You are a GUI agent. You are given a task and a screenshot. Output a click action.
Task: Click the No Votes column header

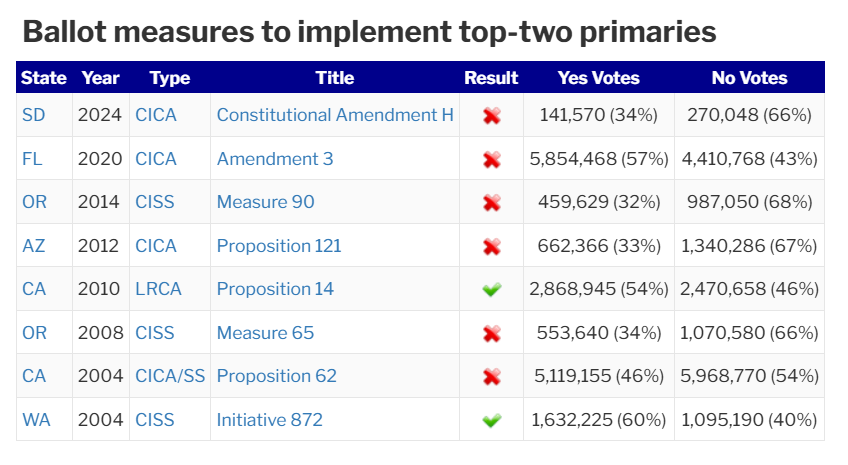pyautogui.click(x=749, y=77)
